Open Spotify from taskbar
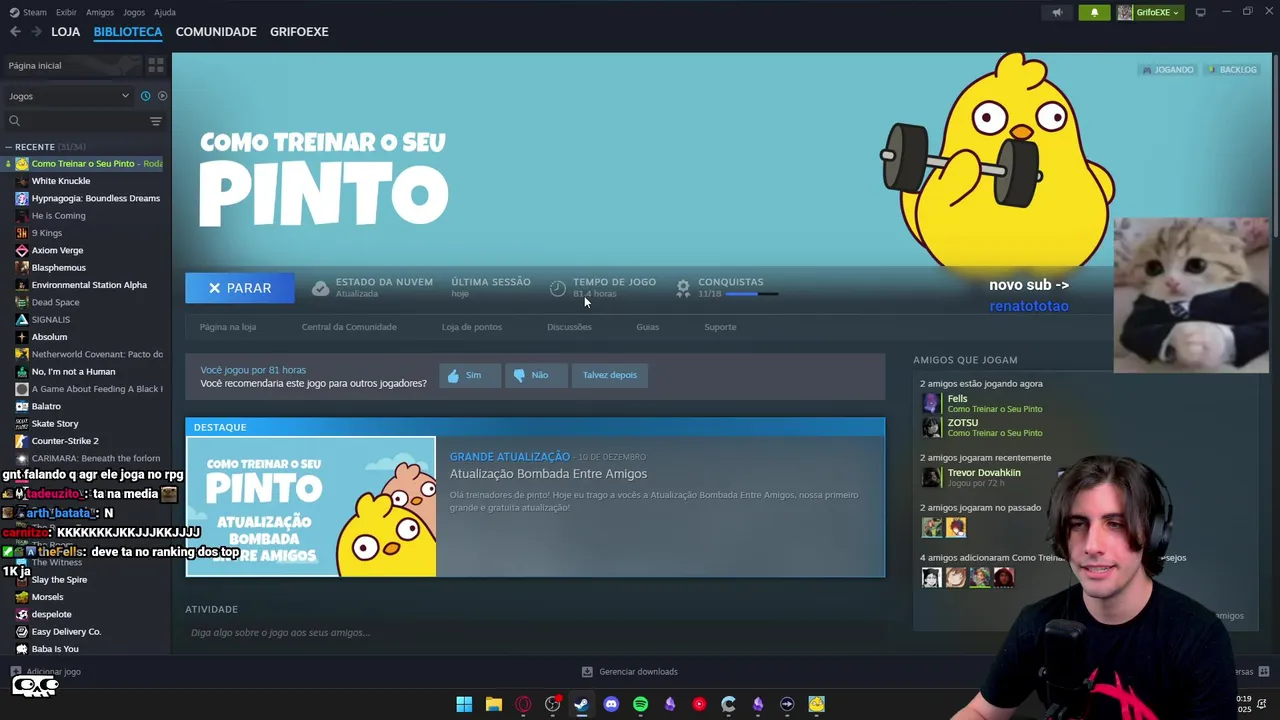This screenshot has height=720, width=1280. click(640, 704)
